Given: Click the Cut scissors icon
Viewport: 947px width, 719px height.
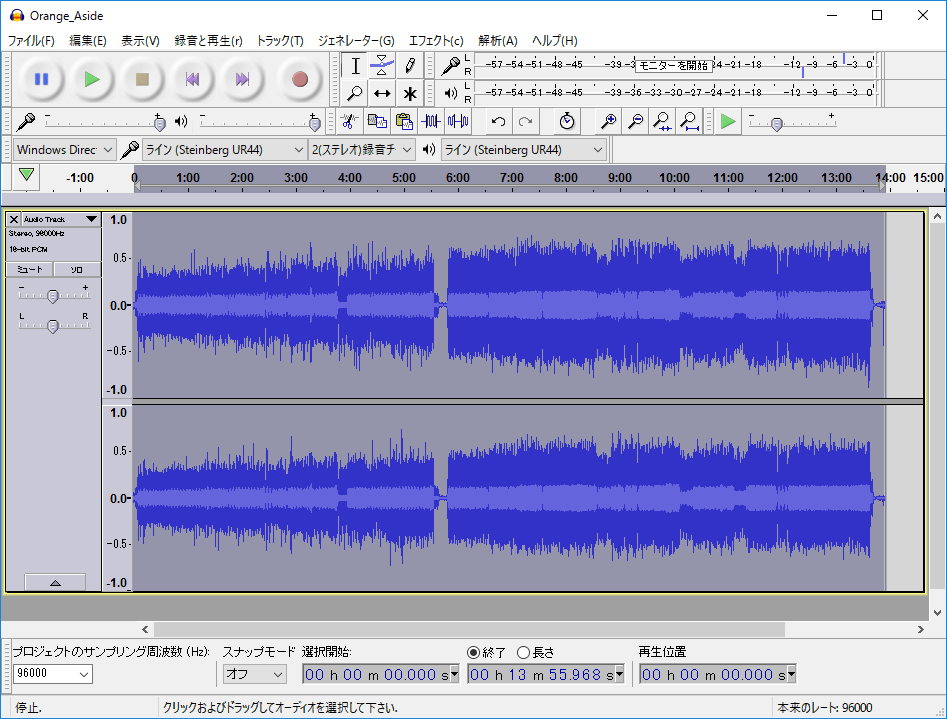Looking at the screenshot, I should pos(349,121).
